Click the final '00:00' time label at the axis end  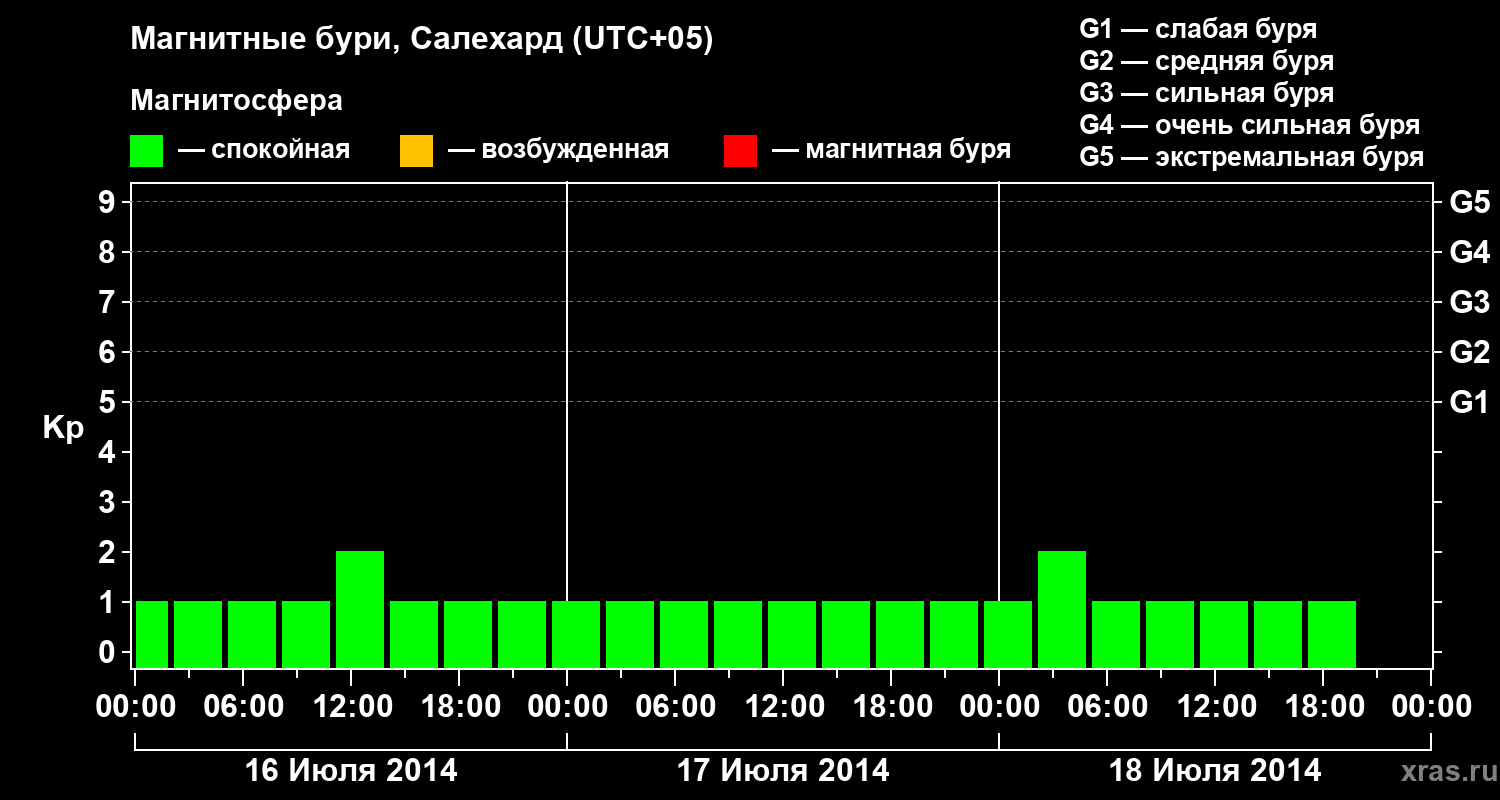pyautogui.click(x=1431, y=707)
